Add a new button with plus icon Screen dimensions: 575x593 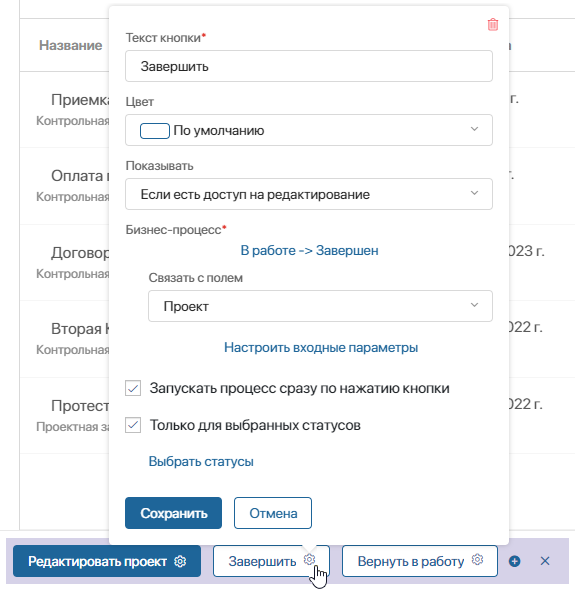(514, 561)
